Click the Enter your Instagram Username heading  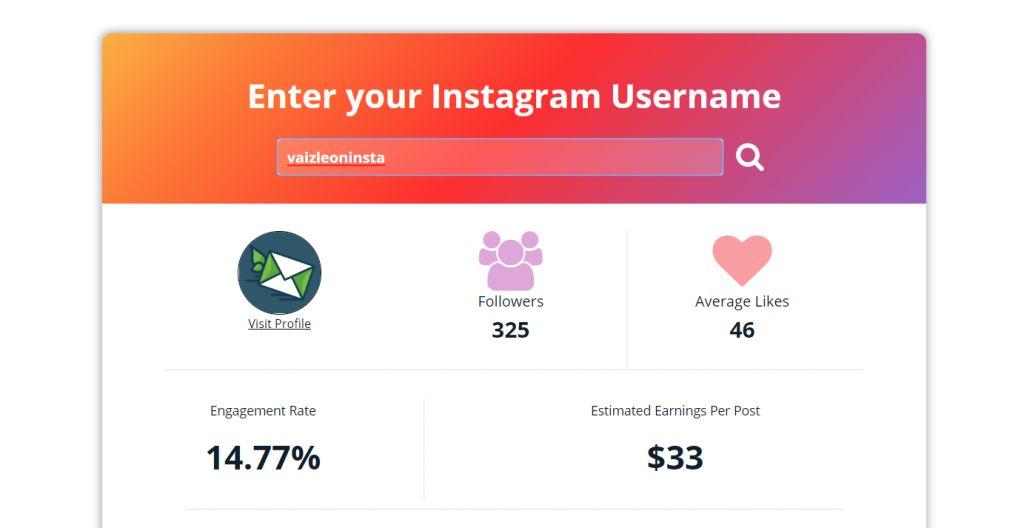[515, 97]
